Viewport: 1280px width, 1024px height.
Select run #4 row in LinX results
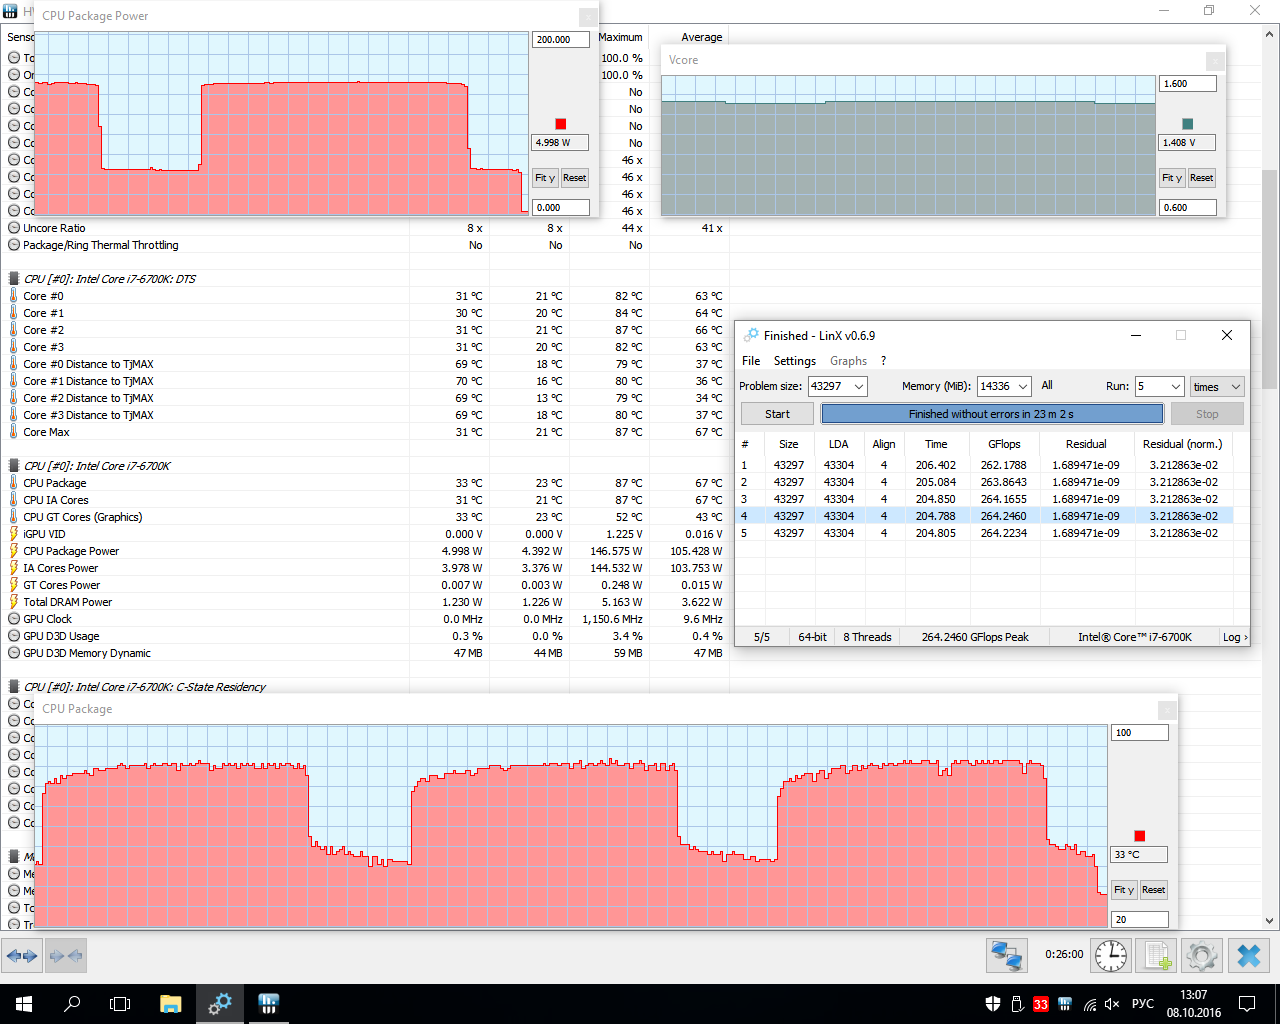[986, 516]
